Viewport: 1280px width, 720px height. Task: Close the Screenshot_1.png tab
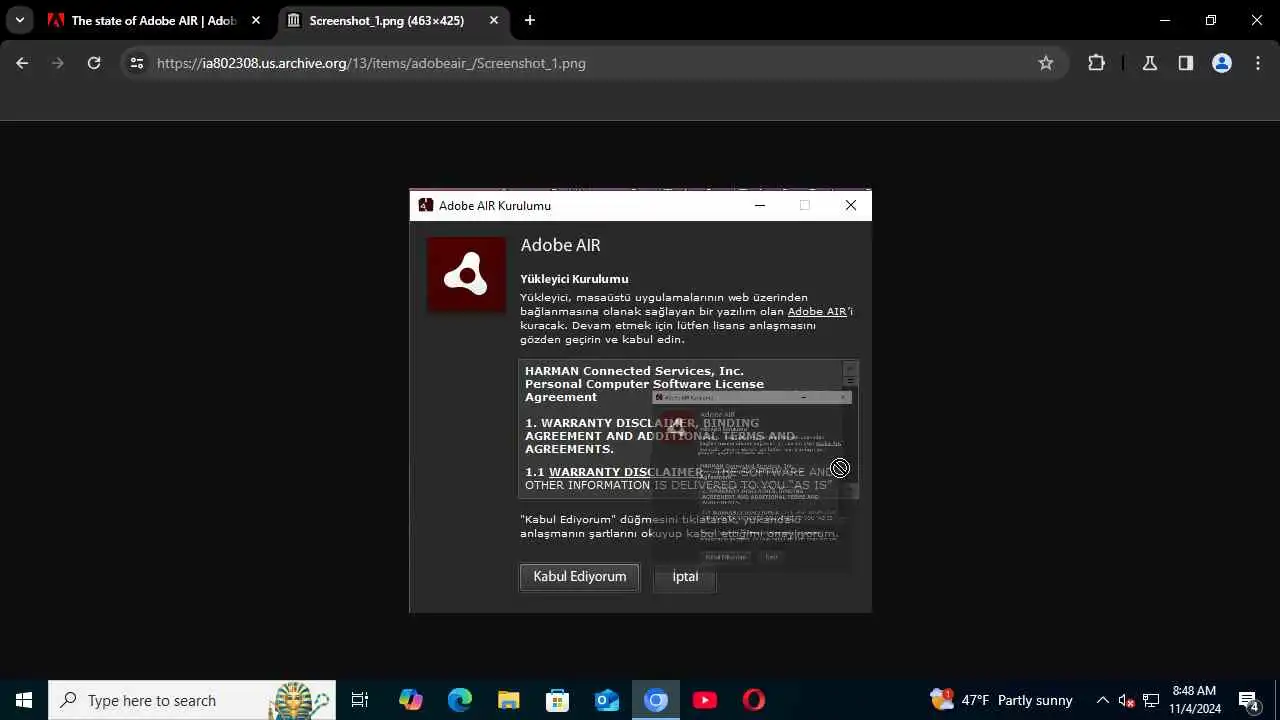(494, 20)
